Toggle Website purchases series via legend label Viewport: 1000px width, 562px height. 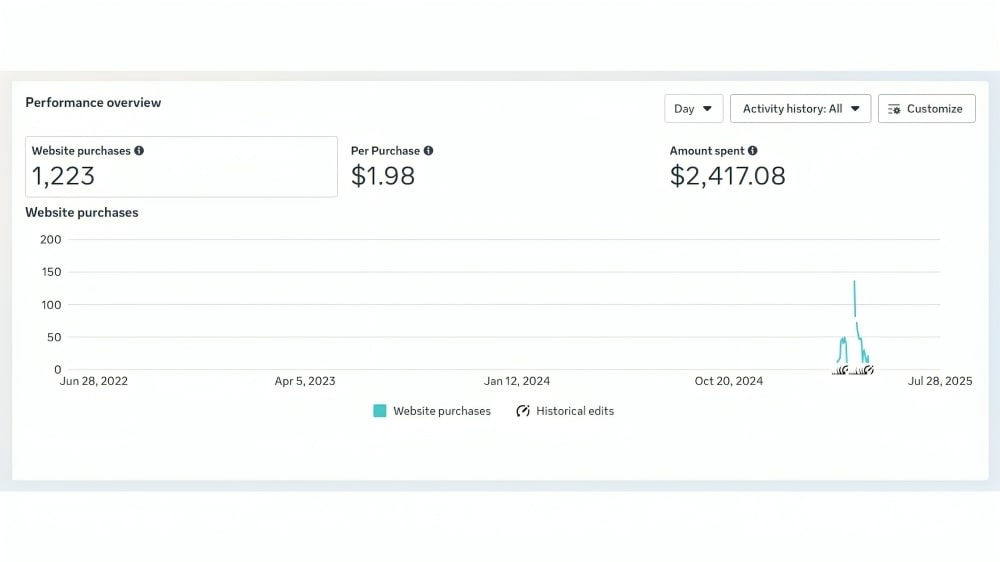(x=441, y=411)
